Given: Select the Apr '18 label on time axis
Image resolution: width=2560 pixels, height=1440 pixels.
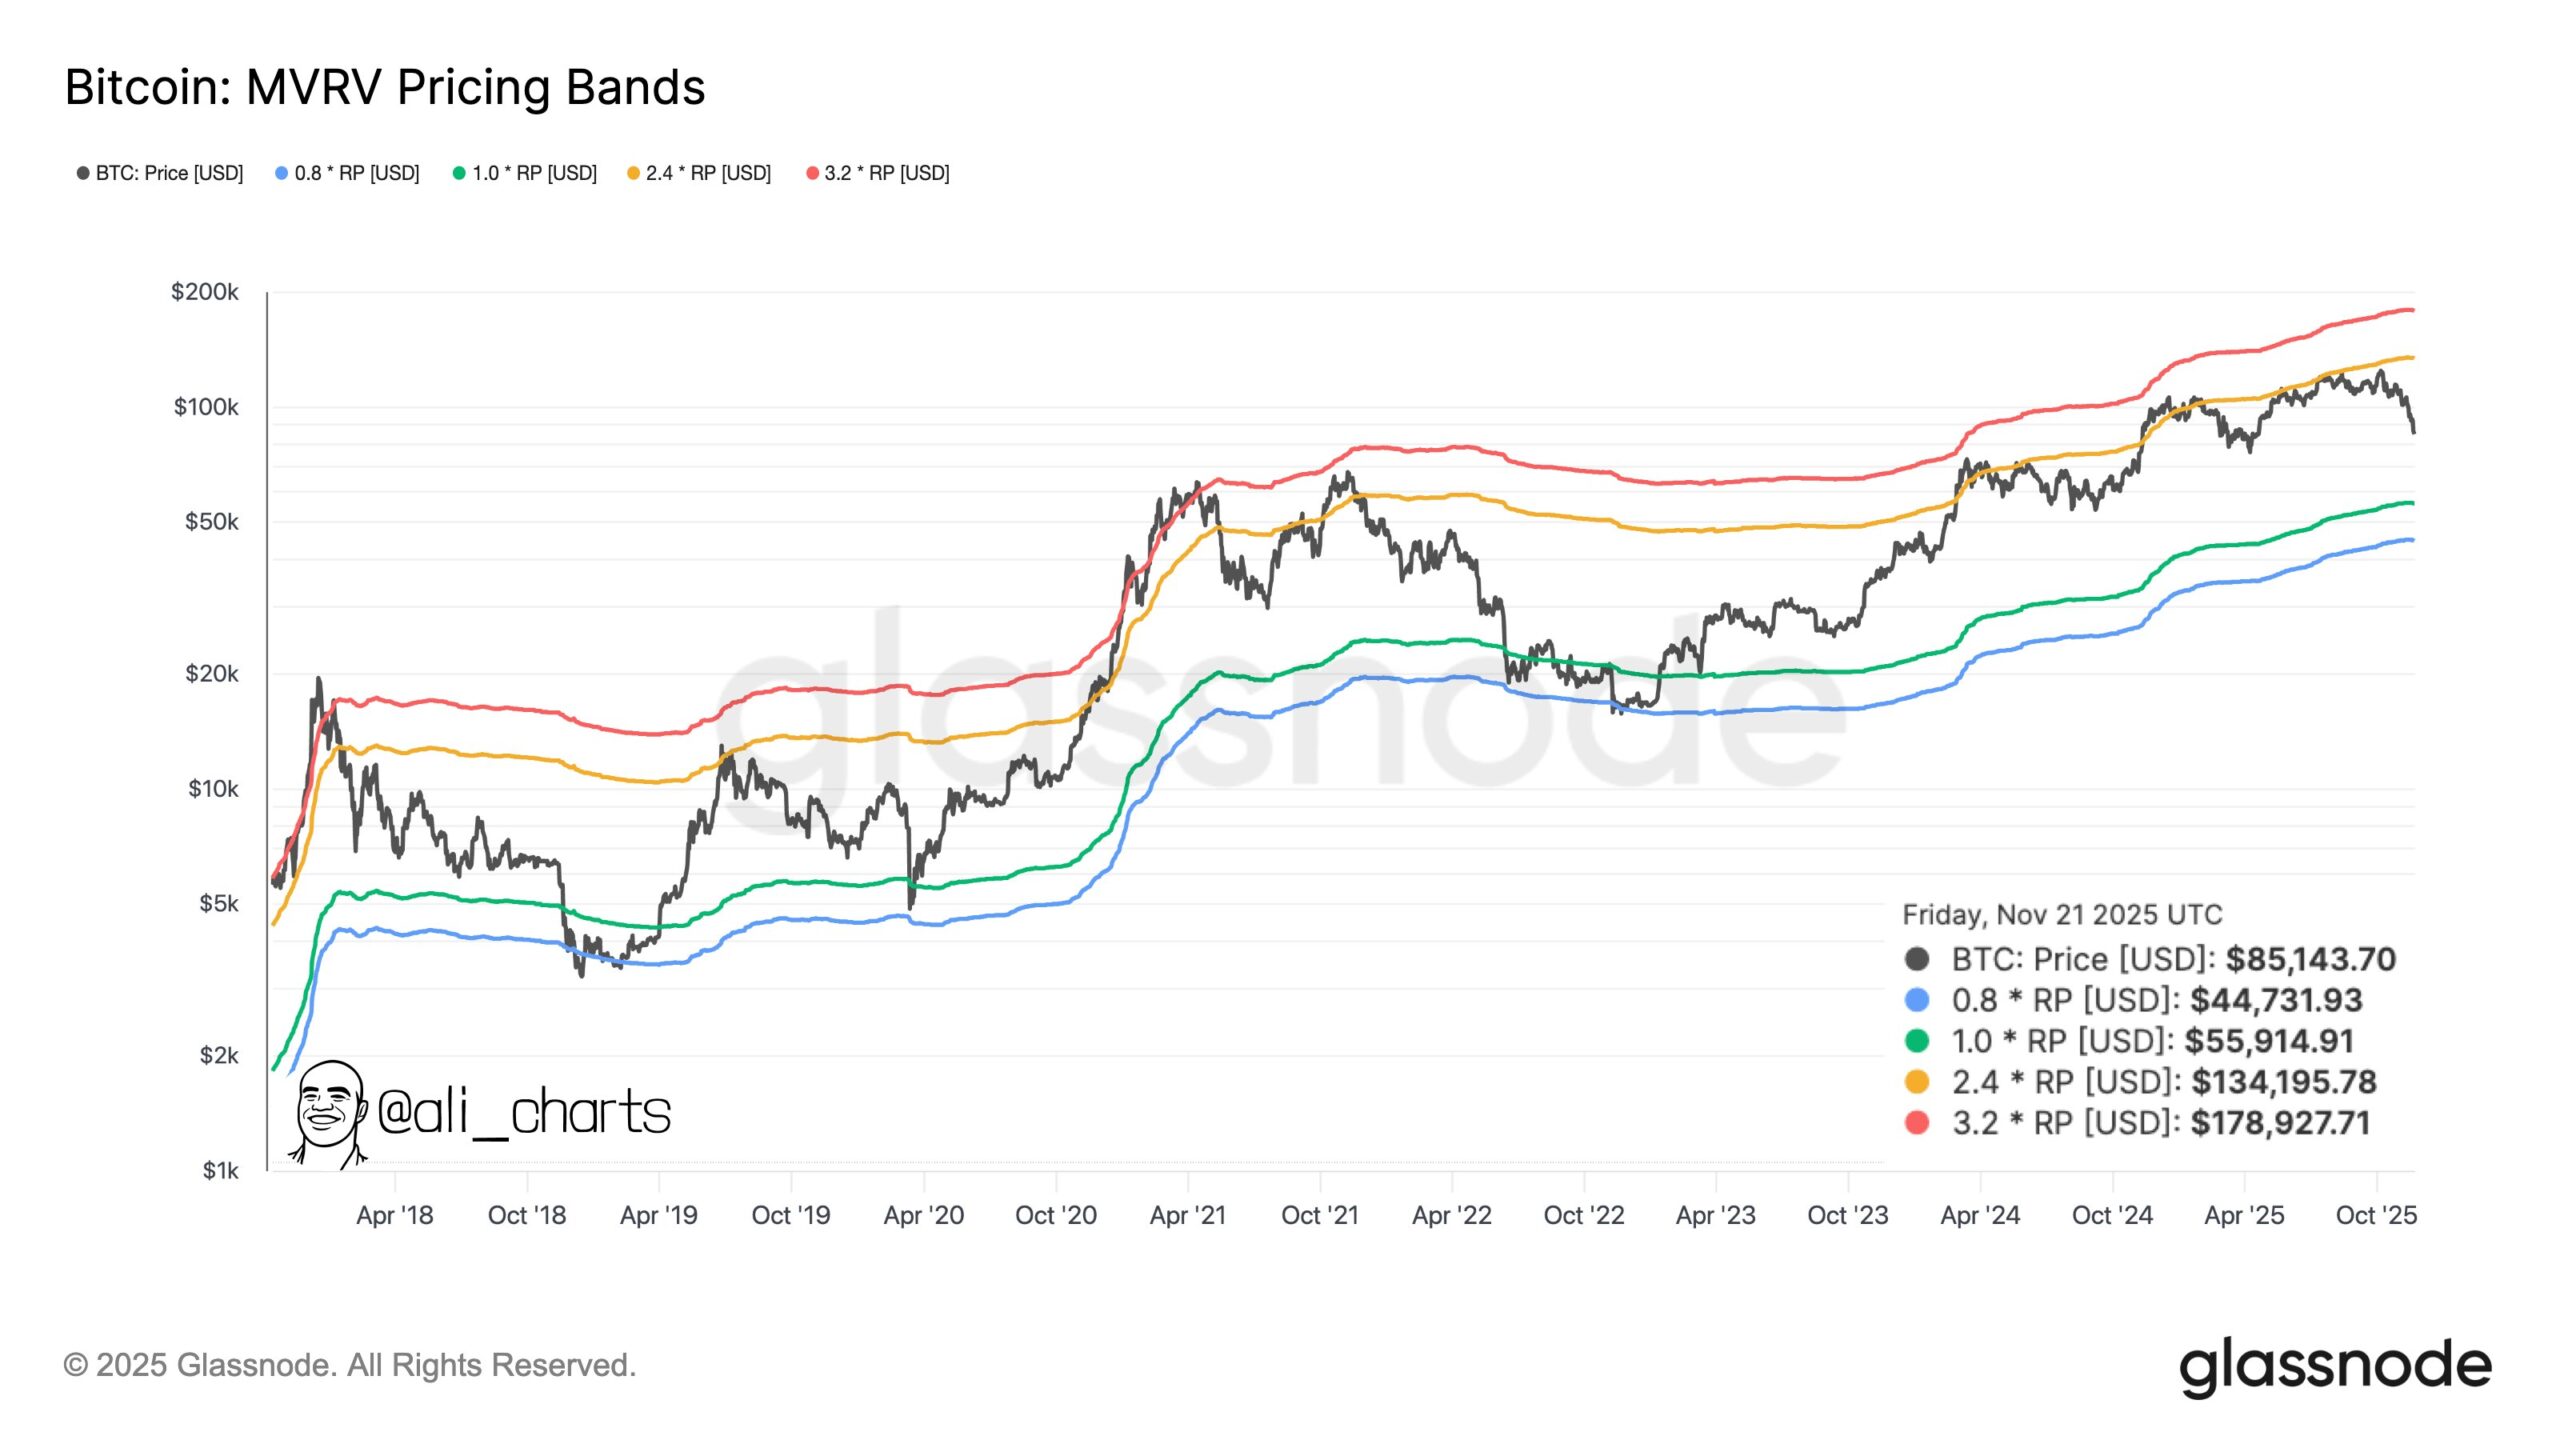Looking at the screenshot, I should [x=395, y=1215].
